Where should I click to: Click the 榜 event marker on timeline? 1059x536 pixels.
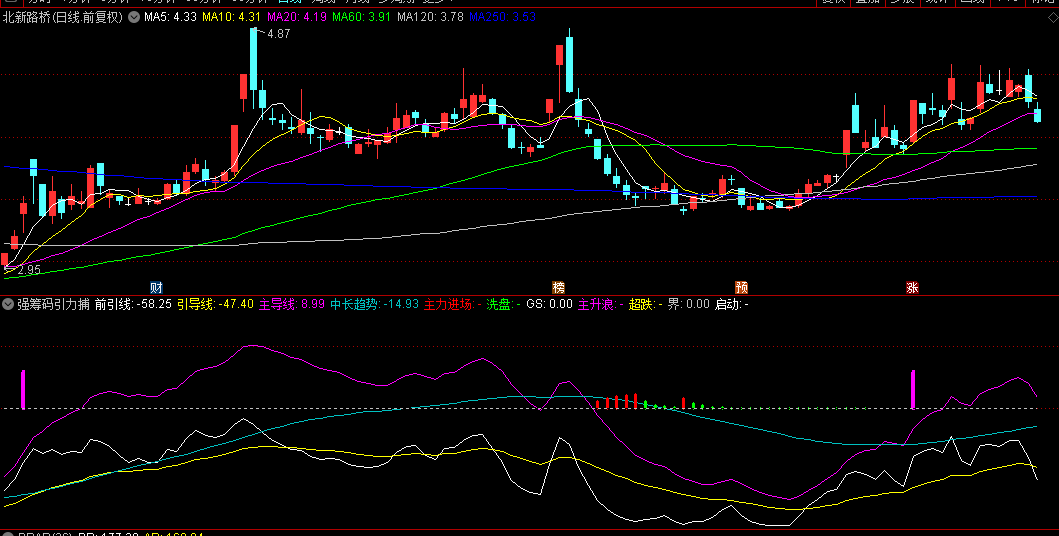[x=558, y=287]
